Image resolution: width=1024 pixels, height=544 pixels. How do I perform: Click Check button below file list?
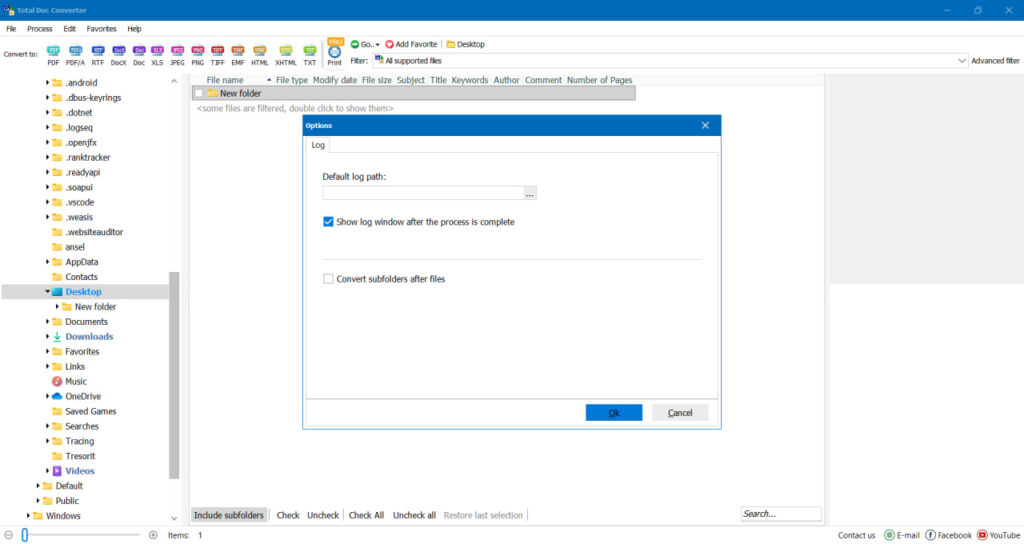point(287,515)
